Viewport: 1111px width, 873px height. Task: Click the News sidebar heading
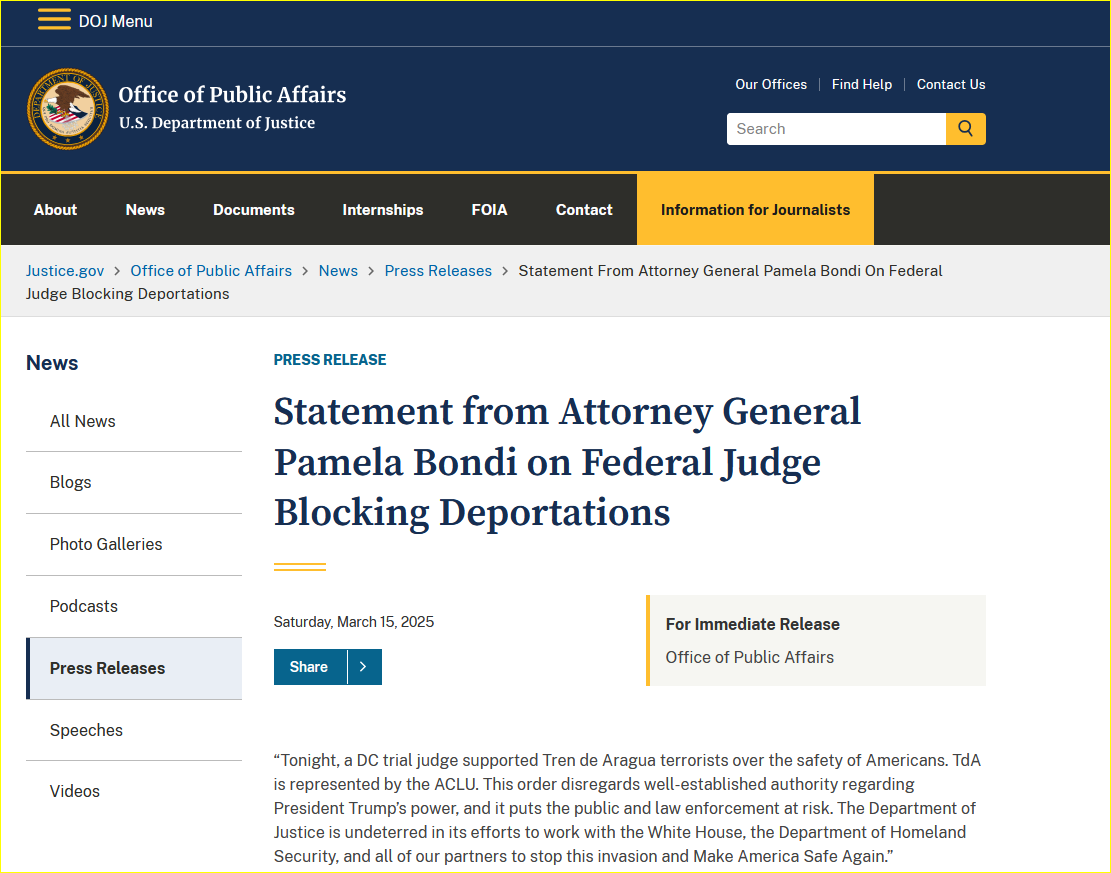point(52,363)
